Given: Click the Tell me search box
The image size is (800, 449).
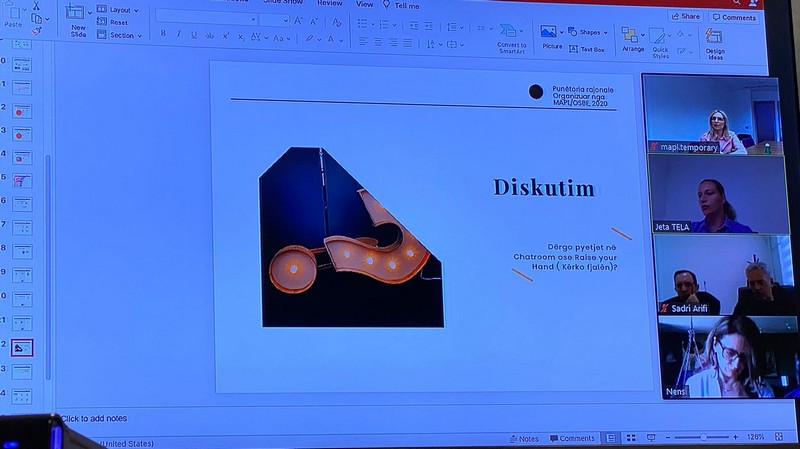Looking at the screenshot, I should click(x=402, y=5).
